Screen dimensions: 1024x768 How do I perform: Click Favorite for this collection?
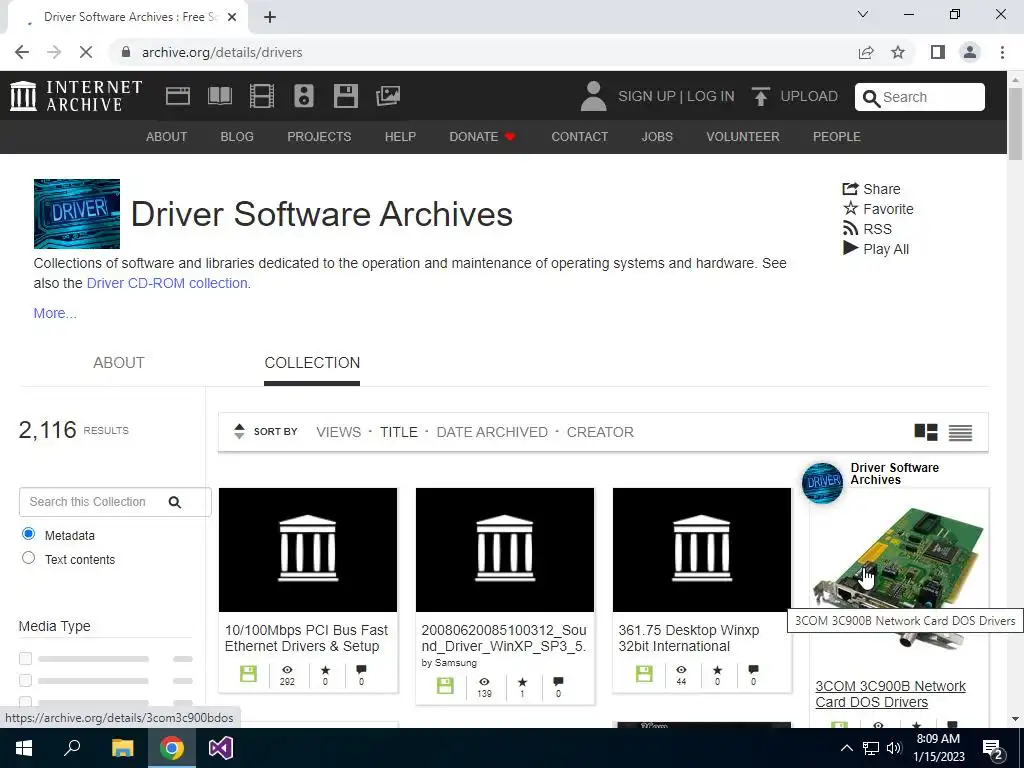click(878, 209)
